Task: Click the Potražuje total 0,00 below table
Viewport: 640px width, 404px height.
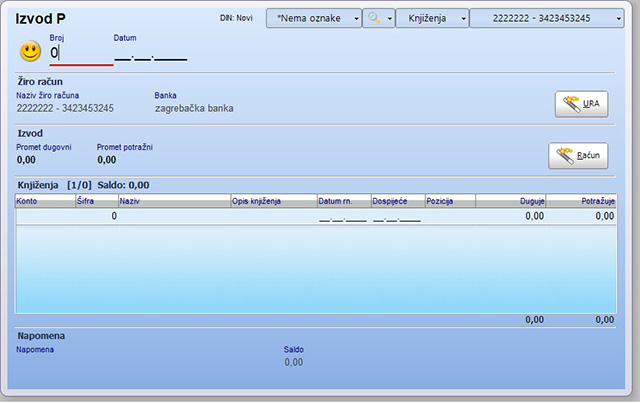Action: [604, 320]
